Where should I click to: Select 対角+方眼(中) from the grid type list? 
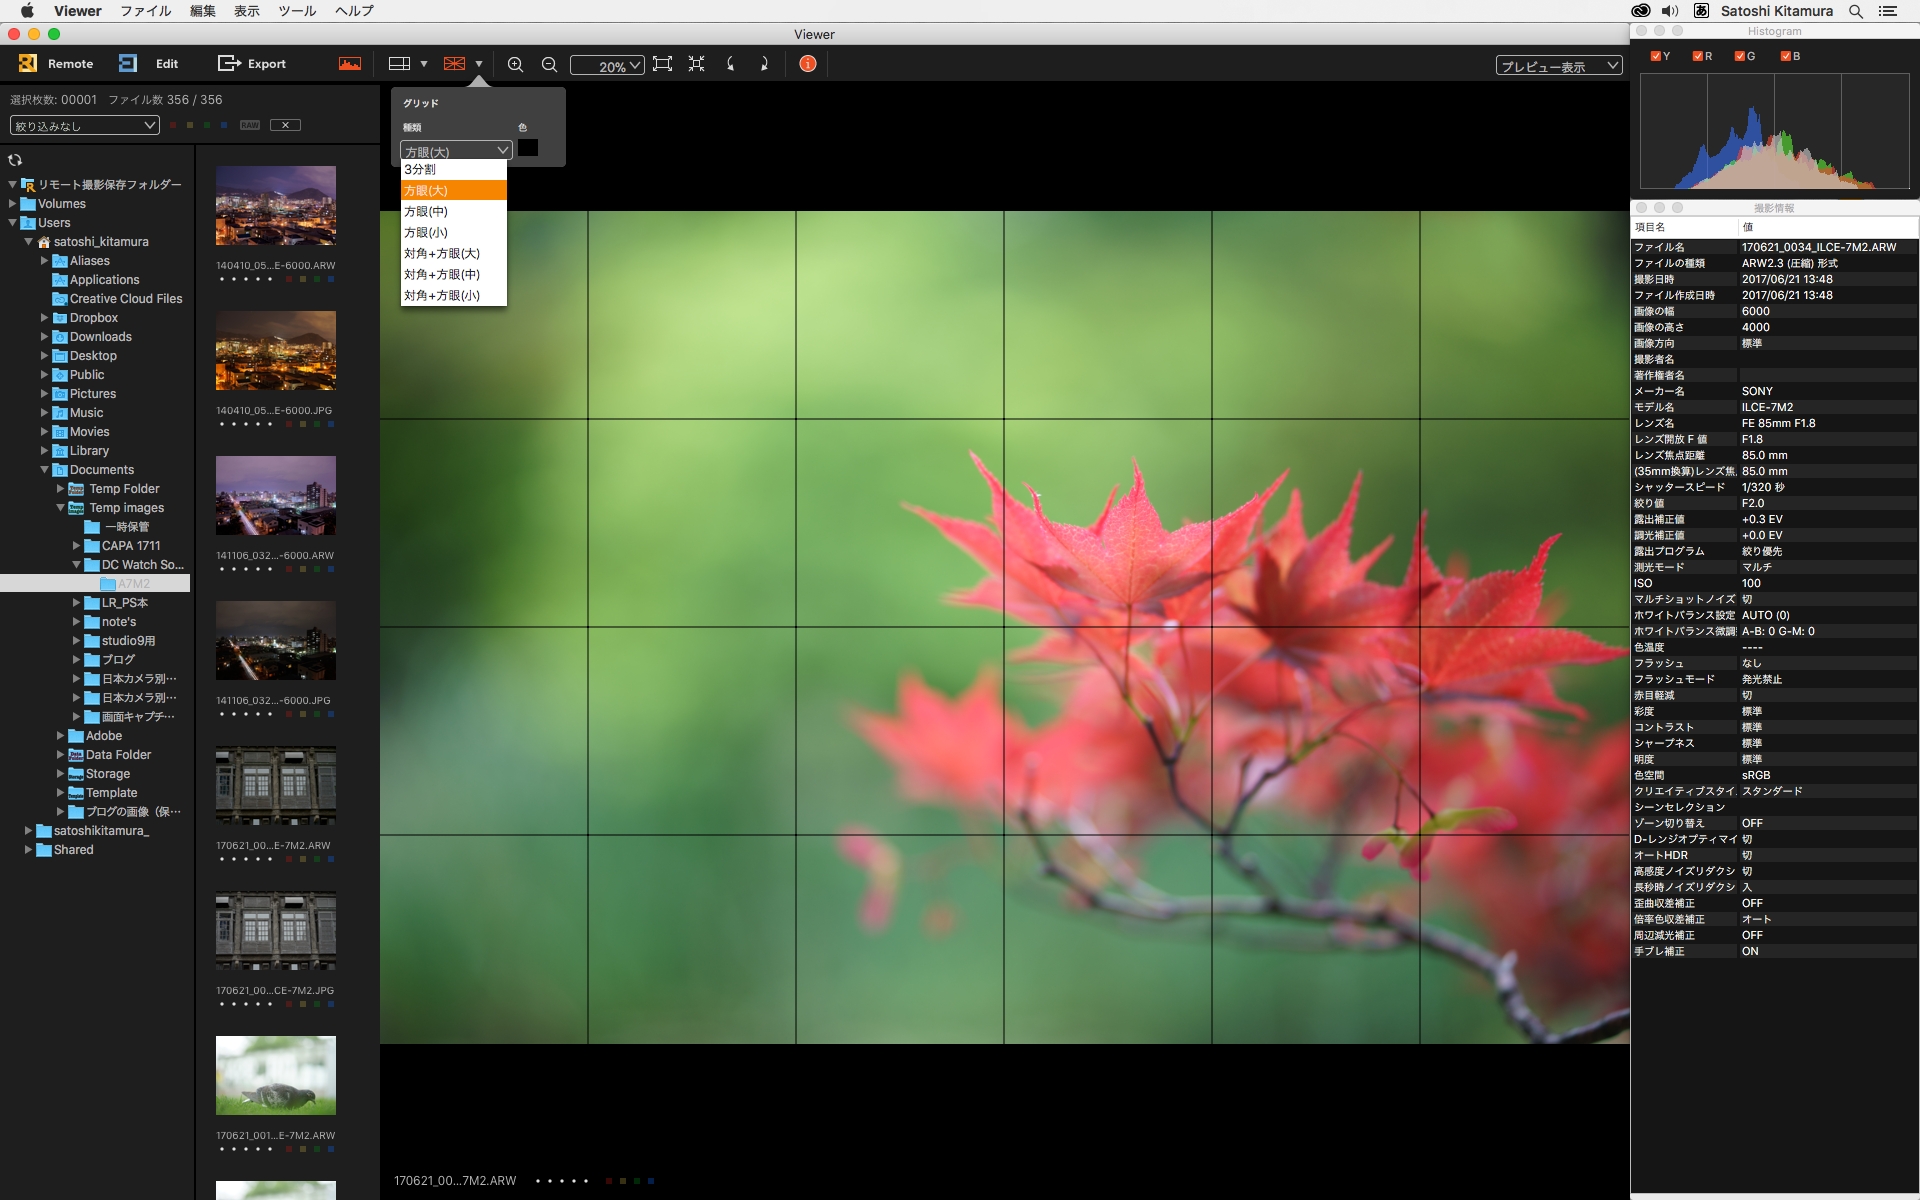pyautogui.click(x=442, y=274)
